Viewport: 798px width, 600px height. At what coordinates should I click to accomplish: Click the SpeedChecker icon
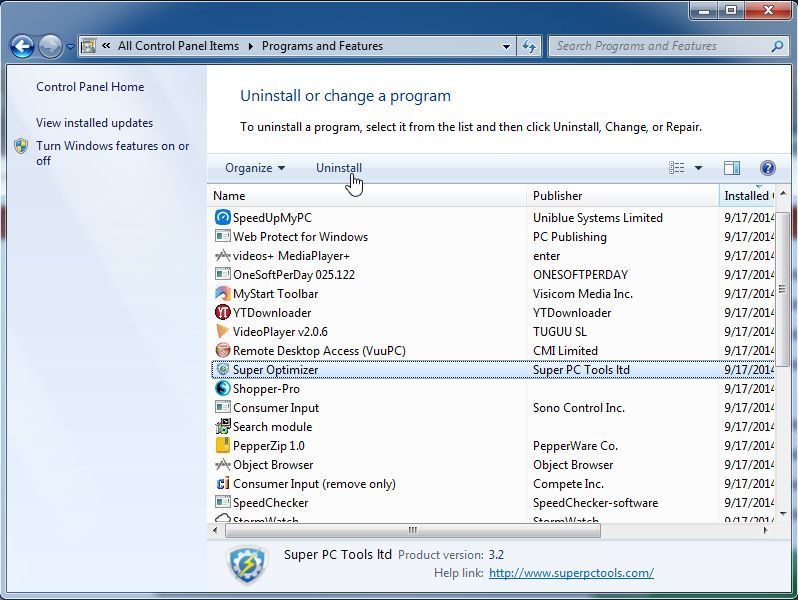tap(222, 502)
